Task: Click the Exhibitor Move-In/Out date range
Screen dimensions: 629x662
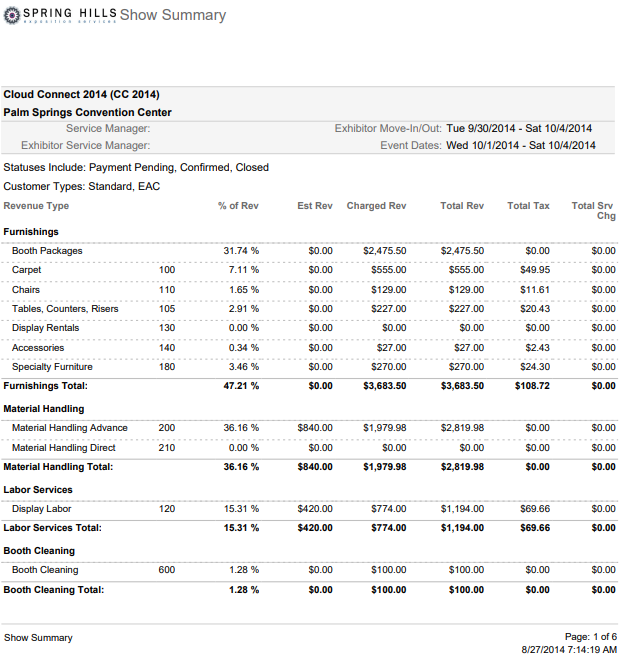Action: coord(519,128)
